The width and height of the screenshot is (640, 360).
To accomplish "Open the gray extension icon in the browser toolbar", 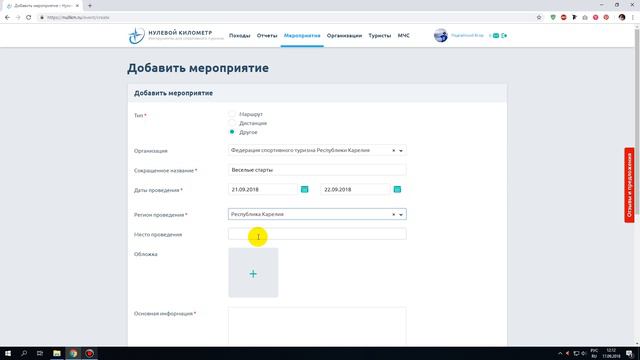I will [x=585, y=18].
